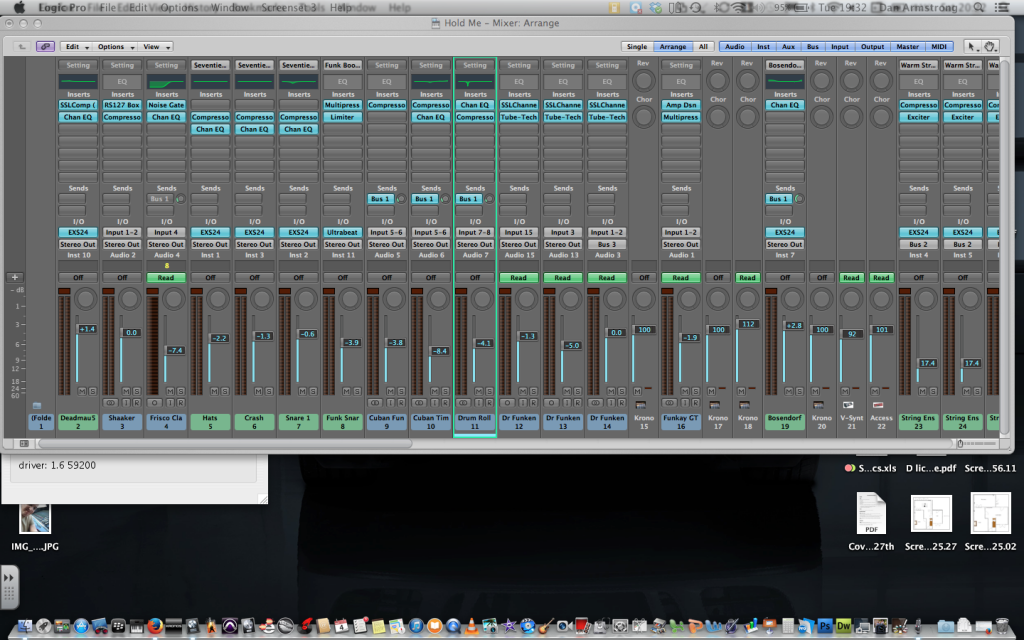Toggle record enable on Drum Roll channel
The image size is (1024, 640).
[x=489, y=403]
